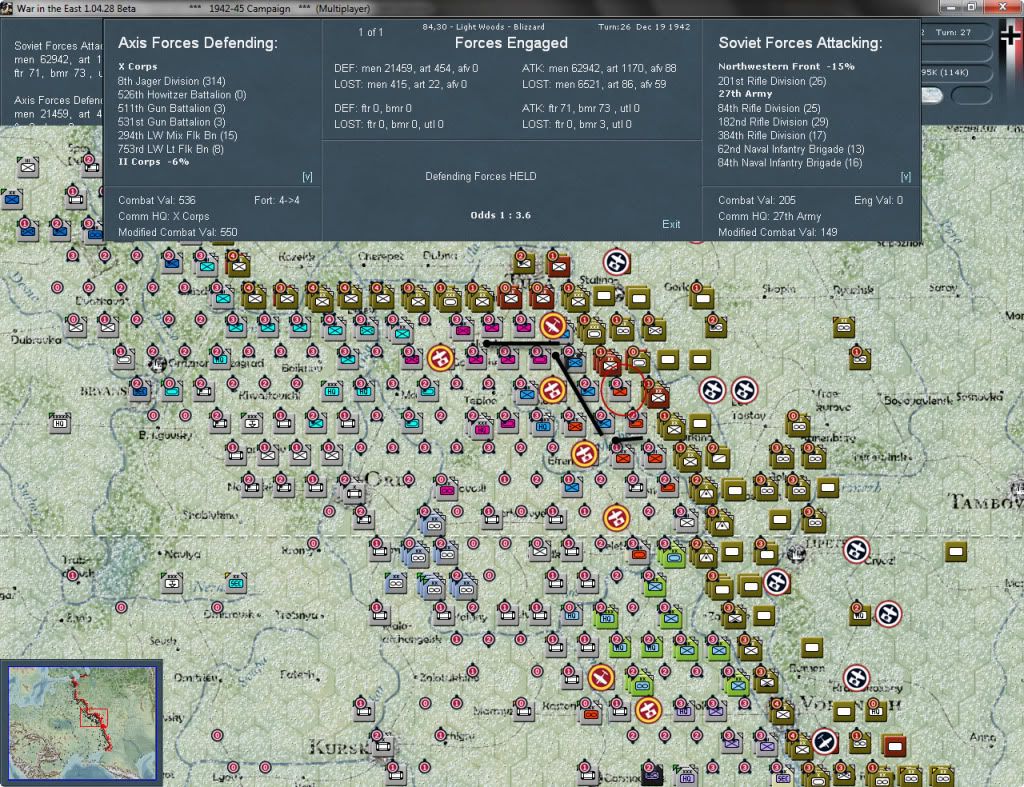
Task: Select the Soviet airbase over Krasnolesny label
Action: pyautogui.click(x=856, y=678)
